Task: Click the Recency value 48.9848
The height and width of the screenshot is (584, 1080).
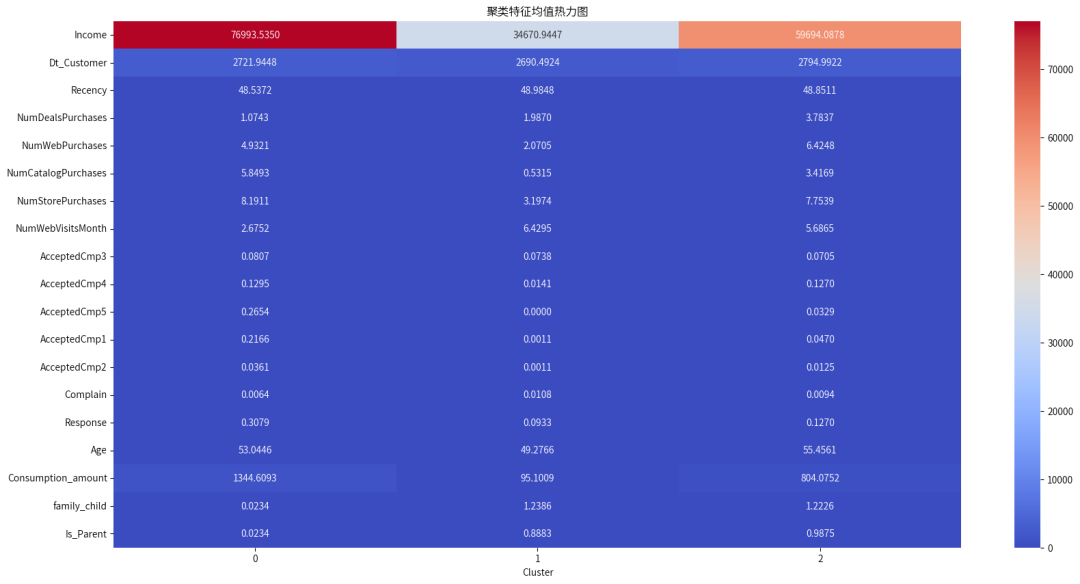Action: point(537,90)
